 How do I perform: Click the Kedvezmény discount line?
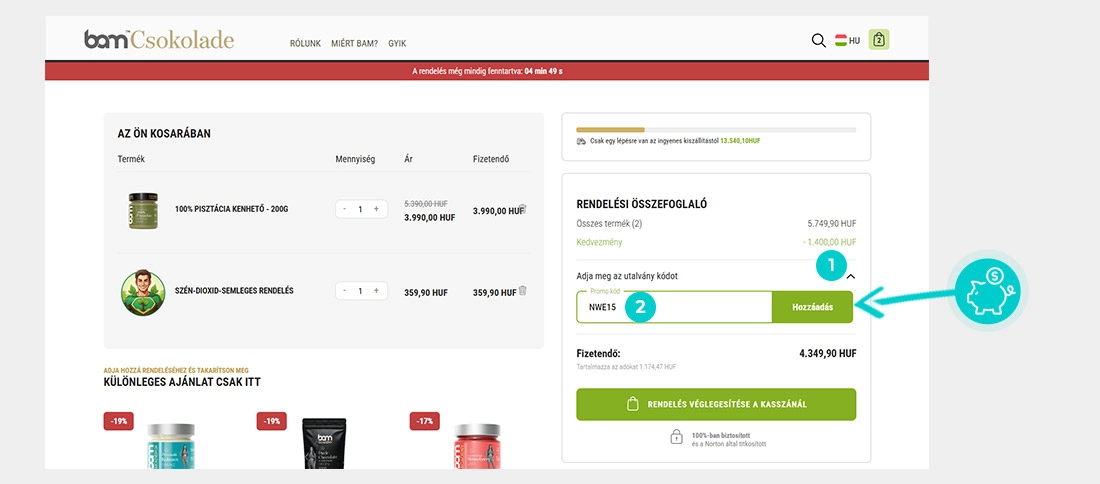[716, 242]
